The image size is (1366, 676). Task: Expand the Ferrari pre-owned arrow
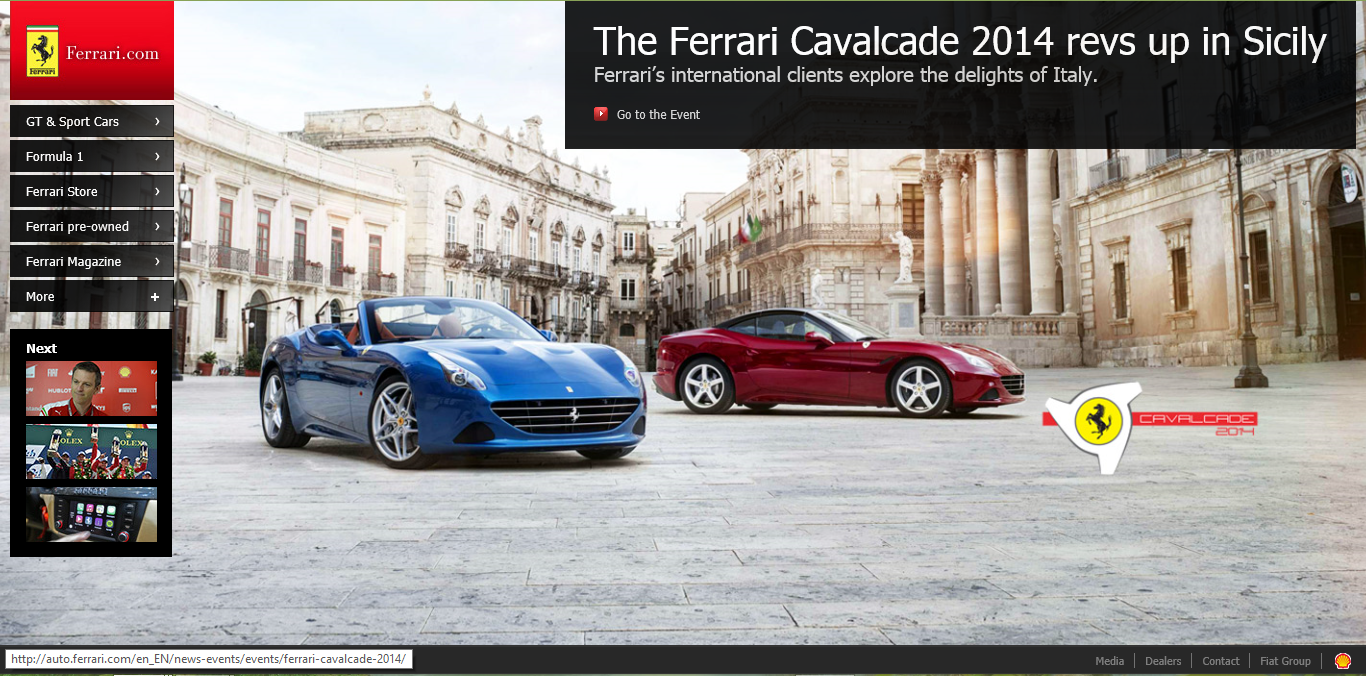click(157, 226)
